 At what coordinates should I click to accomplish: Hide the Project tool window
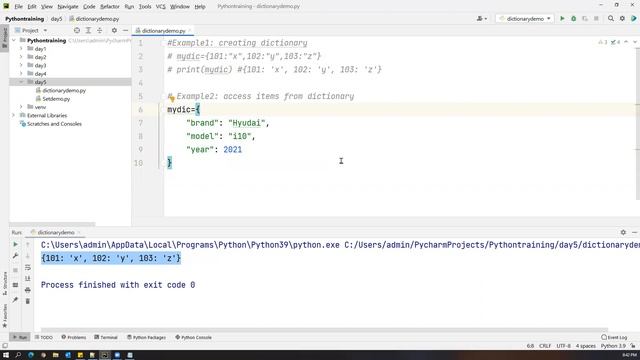pyautogui.click(x=125, y=31)
